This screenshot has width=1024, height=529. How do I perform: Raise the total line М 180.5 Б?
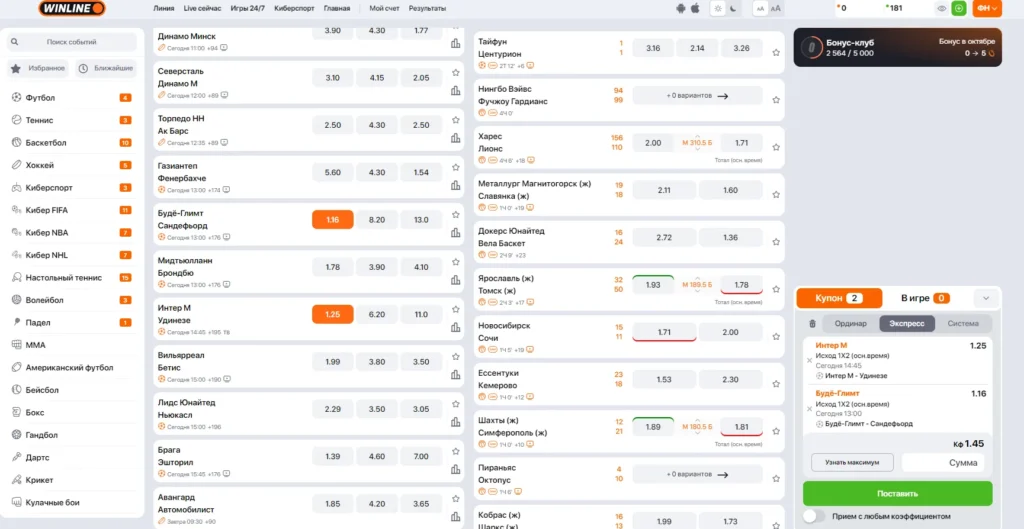(697, 420)
